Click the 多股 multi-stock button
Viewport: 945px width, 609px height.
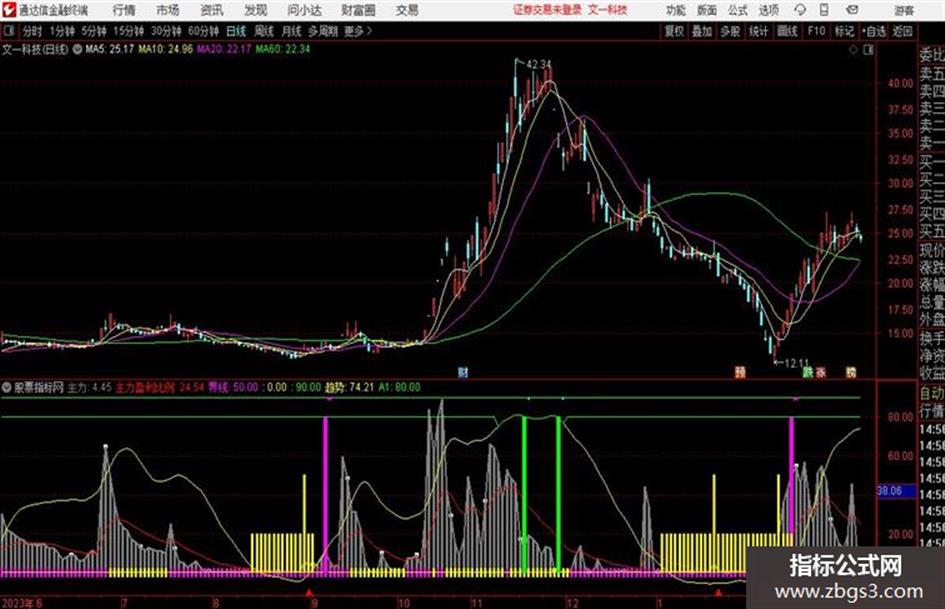(x=730, y=31)
